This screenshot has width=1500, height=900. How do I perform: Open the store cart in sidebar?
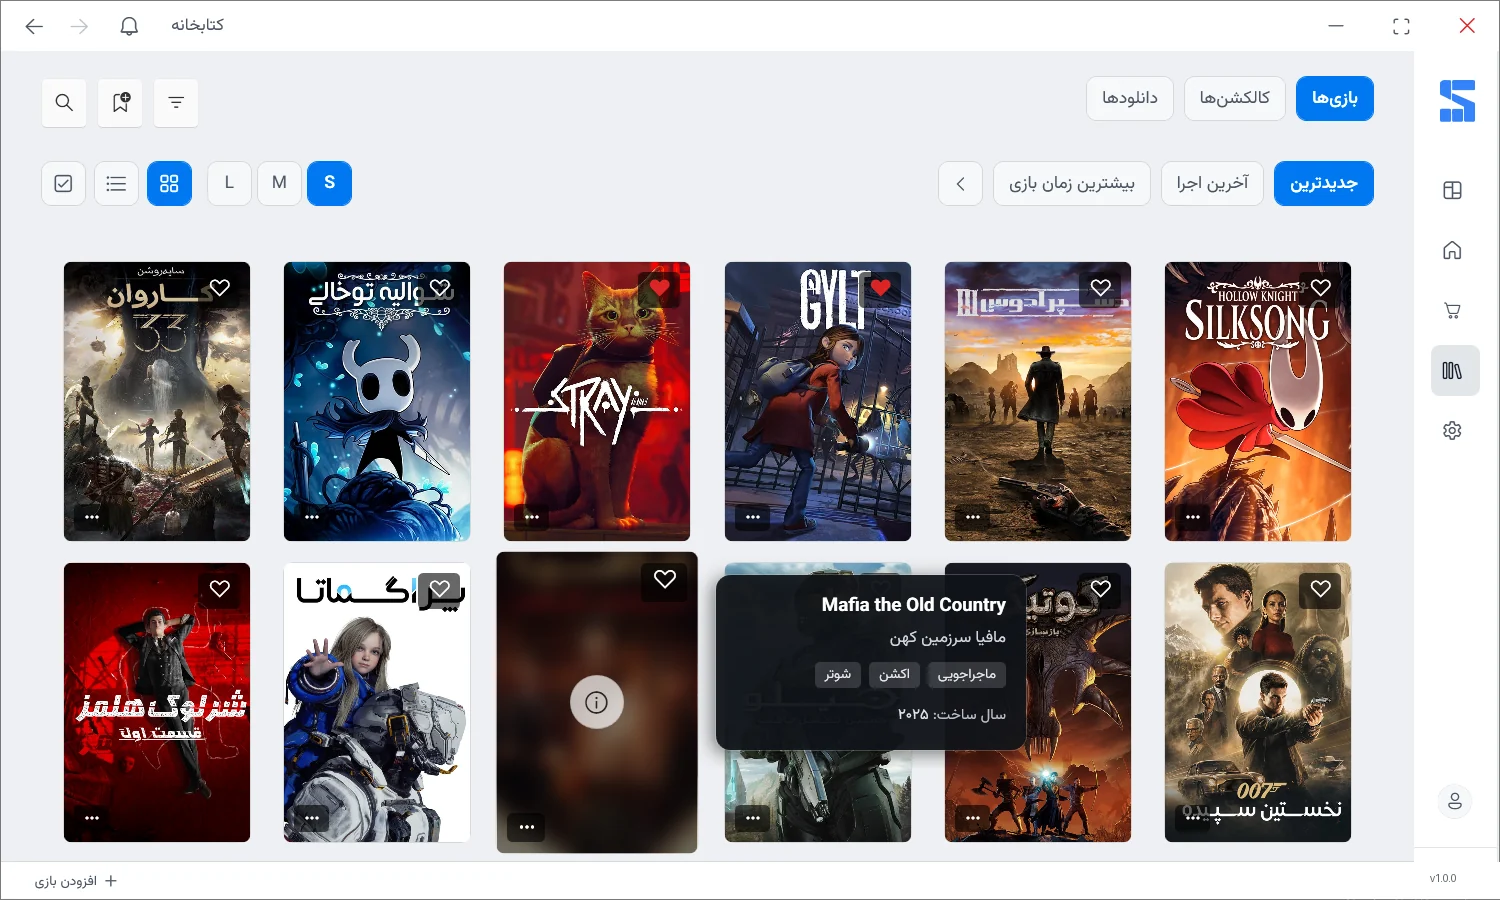tap(1453, 310)
